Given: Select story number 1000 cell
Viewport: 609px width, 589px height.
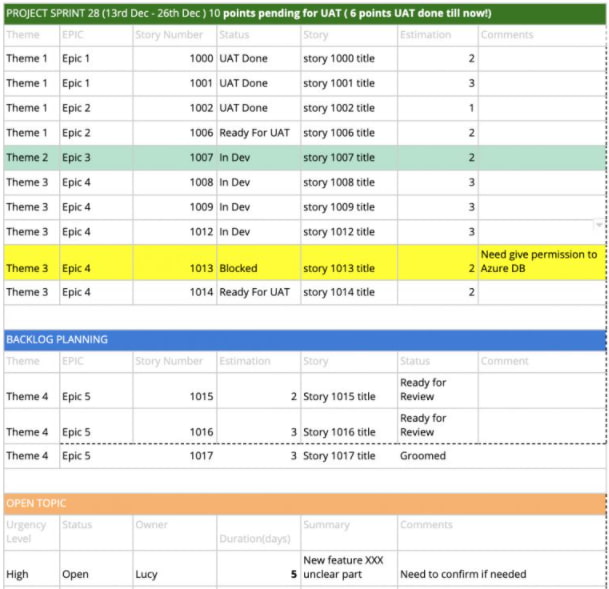Looking at the screenshot, I should pyautogui.click(x=174, y=59).
